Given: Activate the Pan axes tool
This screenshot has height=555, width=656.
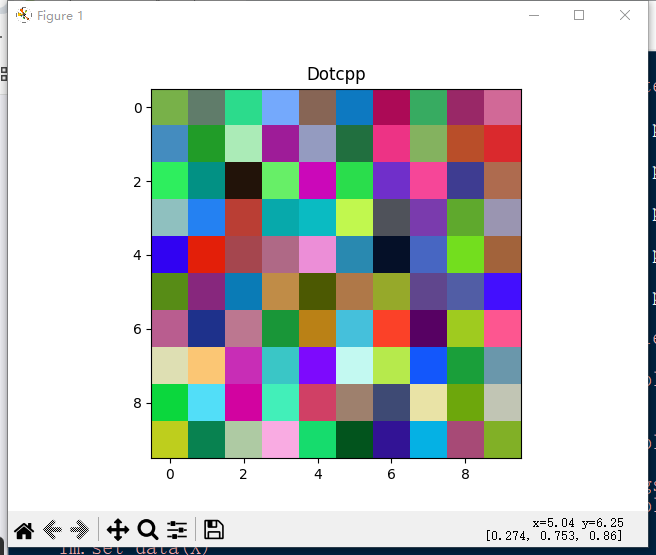Looking at the screenshot, I should tap(118, 530).
